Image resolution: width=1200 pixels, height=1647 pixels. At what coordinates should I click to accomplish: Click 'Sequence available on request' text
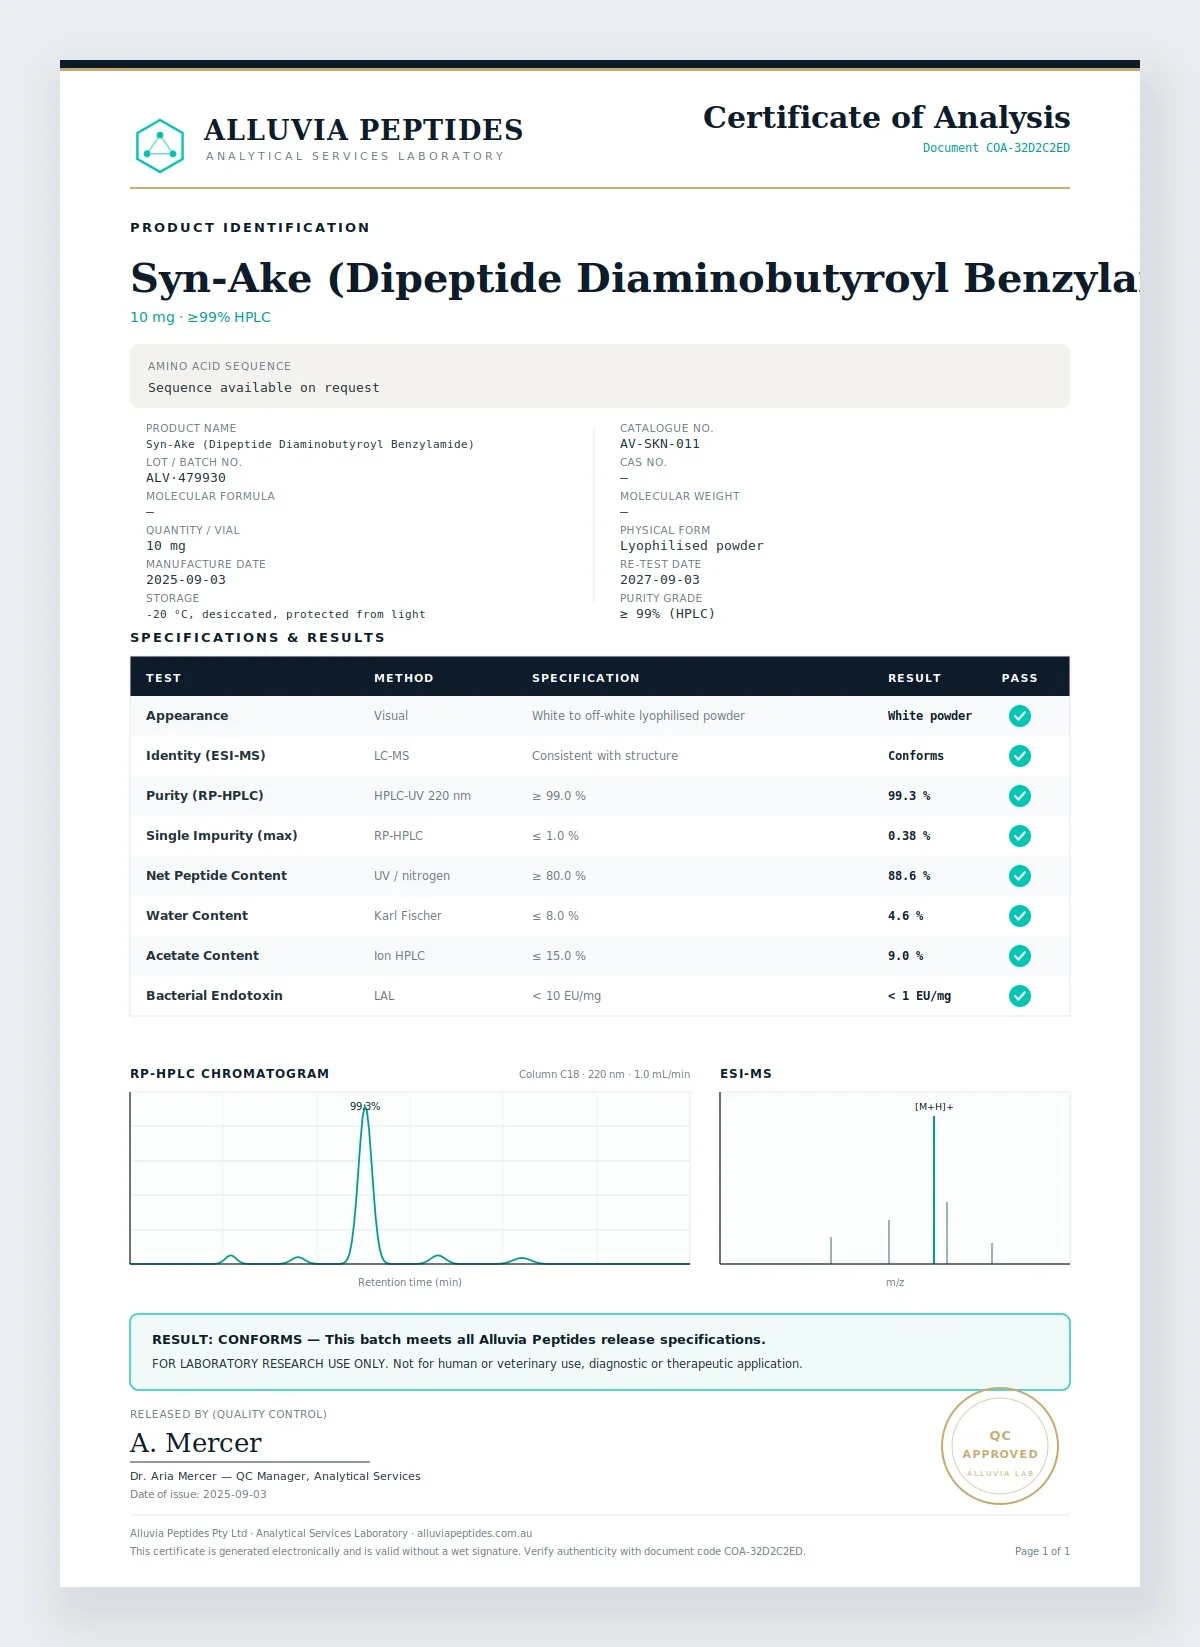pos(264,388)
